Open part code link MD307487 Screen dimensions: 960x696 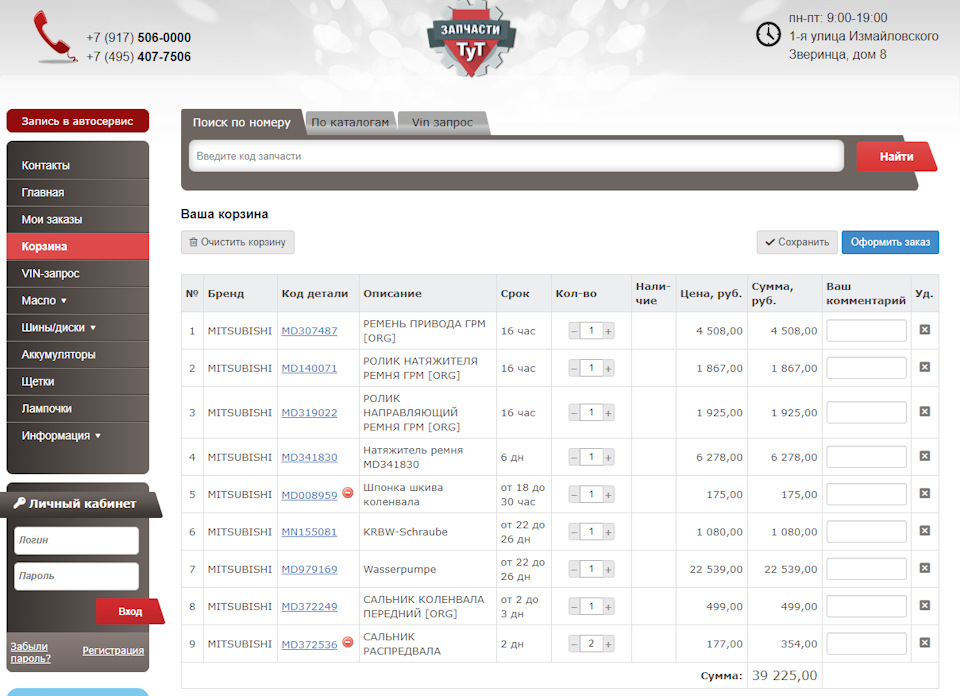(x=309, y=331)
